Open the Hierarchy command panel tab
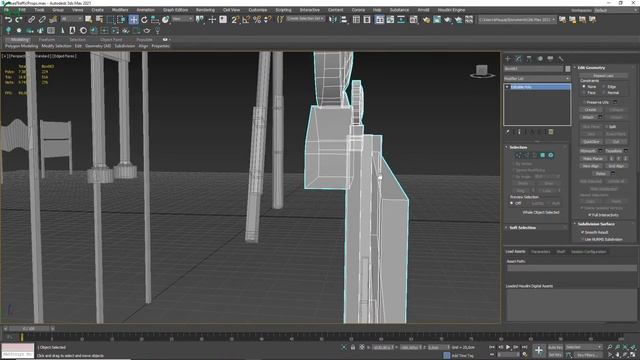Image resolution: width=640 pixels, height=360 pixels. pyautogui.click(x=529, y=59)
